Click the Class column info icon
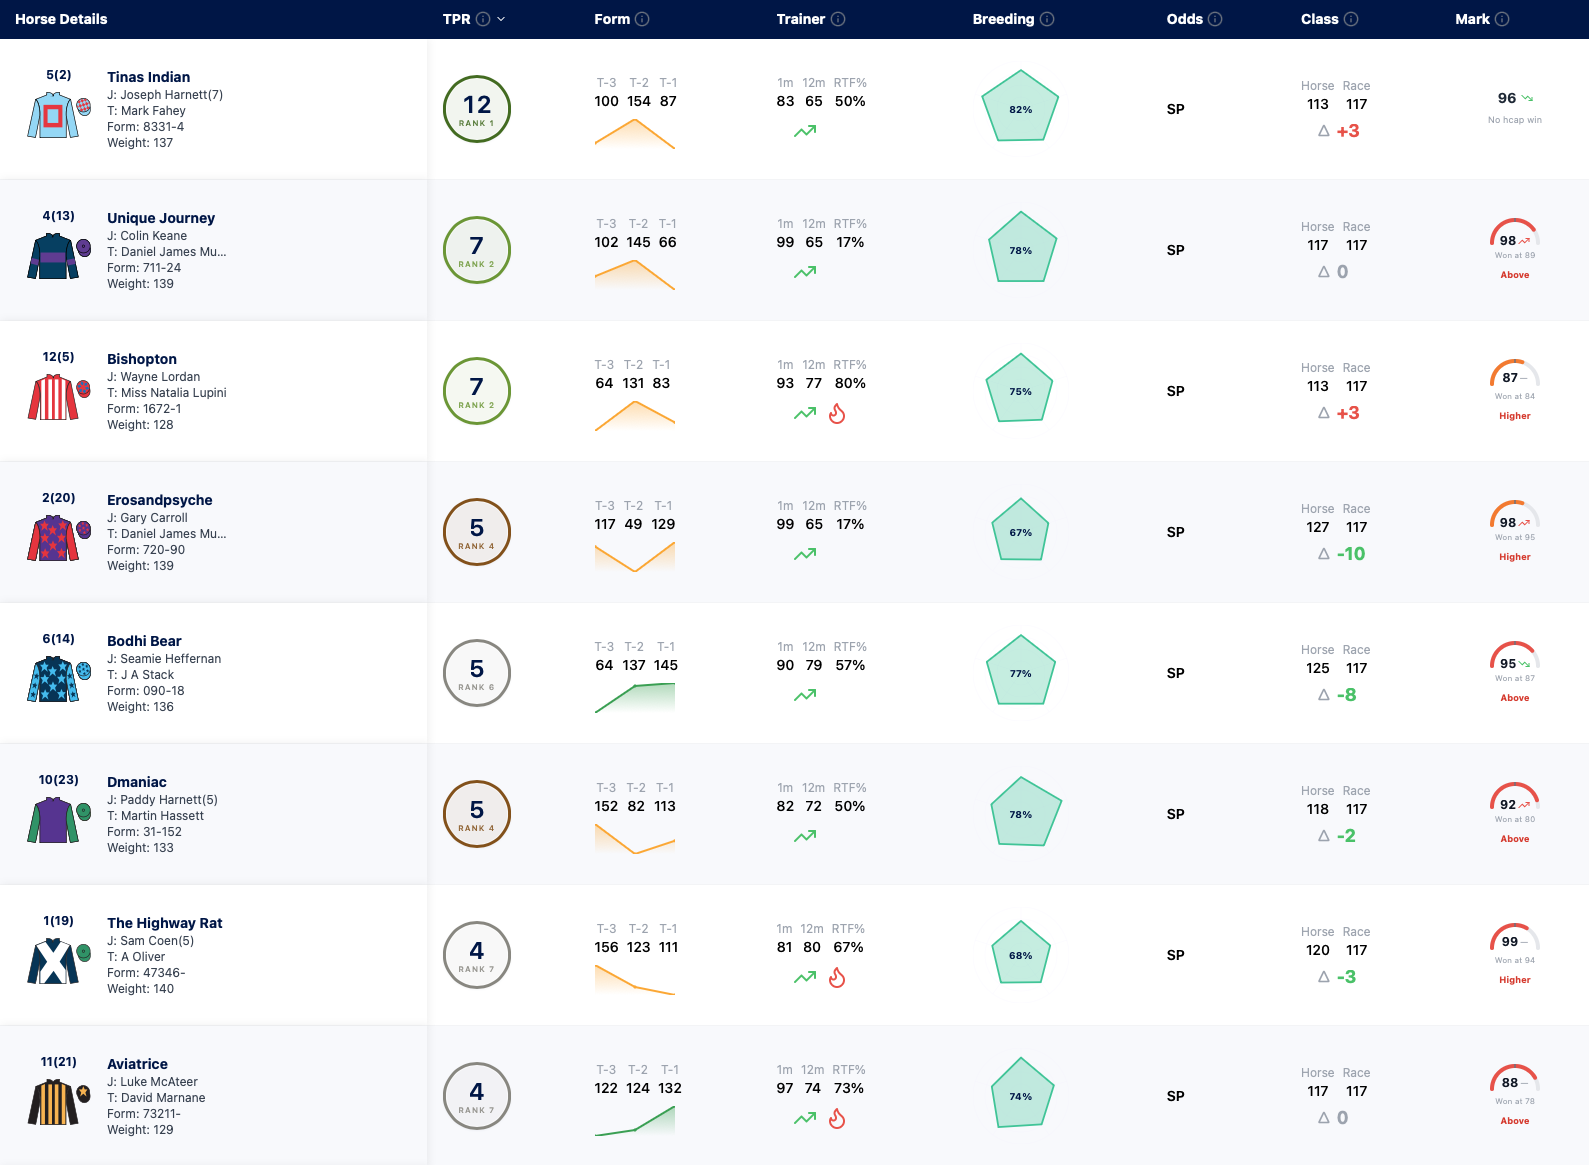This screenshot has width=1589, height=1165. 1351,19
